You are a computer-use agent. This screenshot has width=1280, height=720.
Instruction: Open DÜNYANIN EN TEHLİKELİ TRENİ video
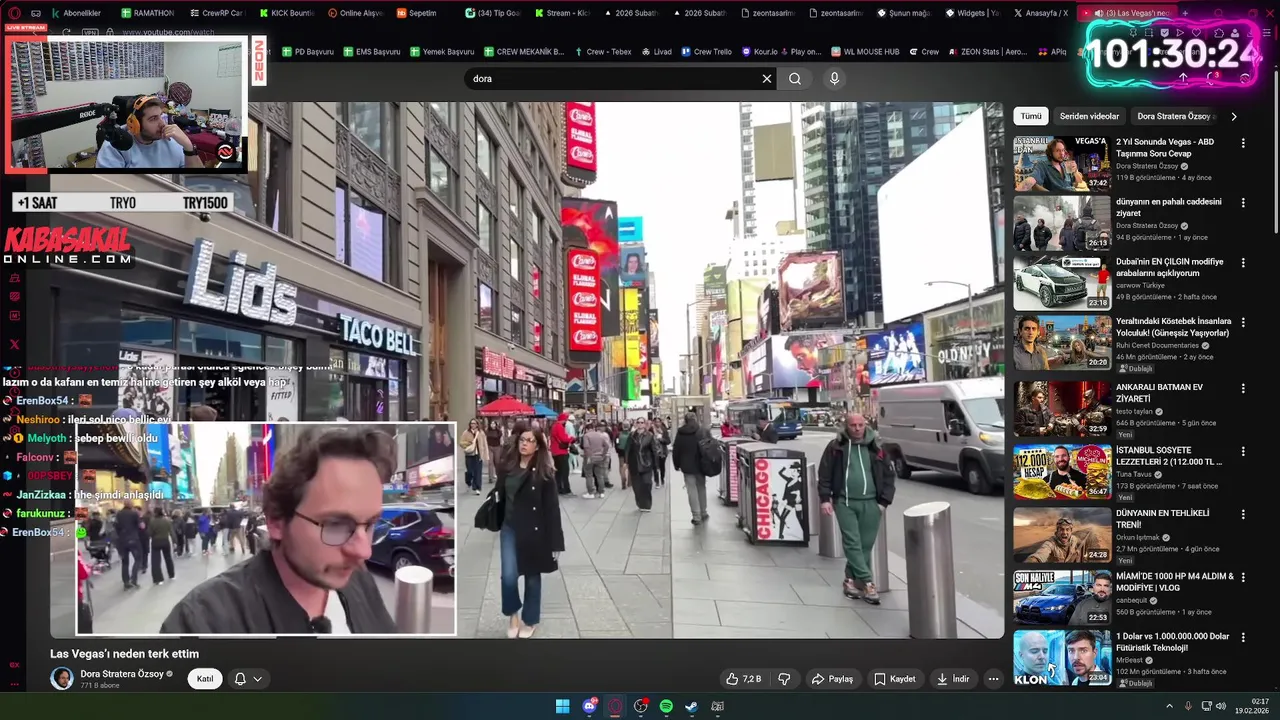pos(1062,535)
